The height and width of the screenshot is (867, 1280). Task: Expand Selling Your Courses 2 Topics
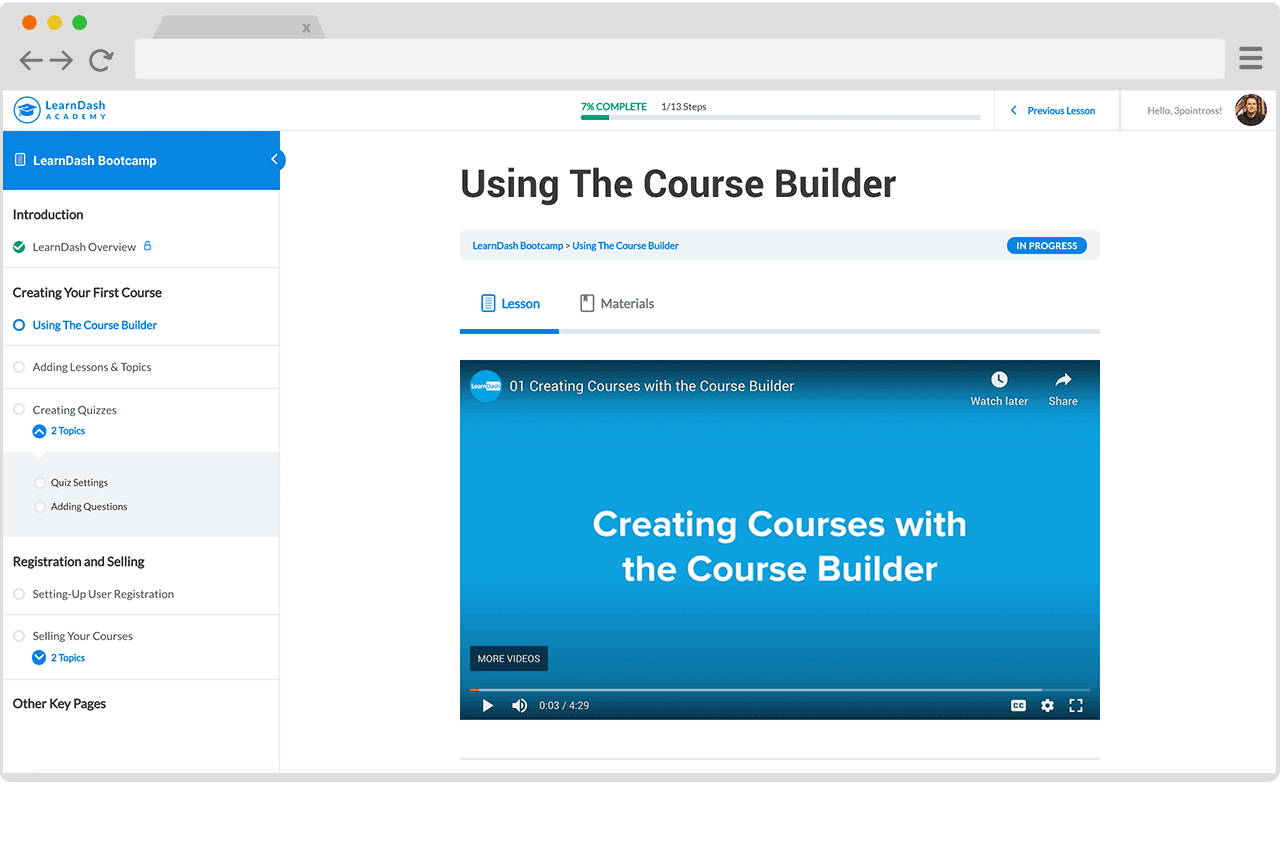point(40,658)
